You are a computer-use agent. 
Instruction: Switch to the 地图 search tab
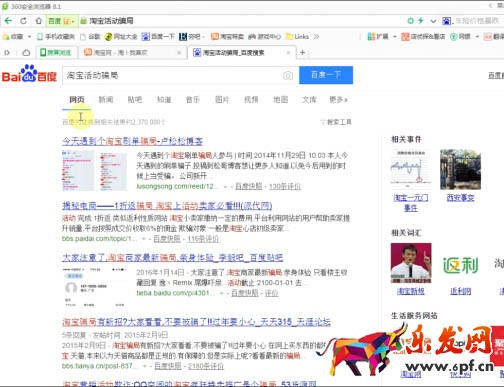(x=280, y=100)
